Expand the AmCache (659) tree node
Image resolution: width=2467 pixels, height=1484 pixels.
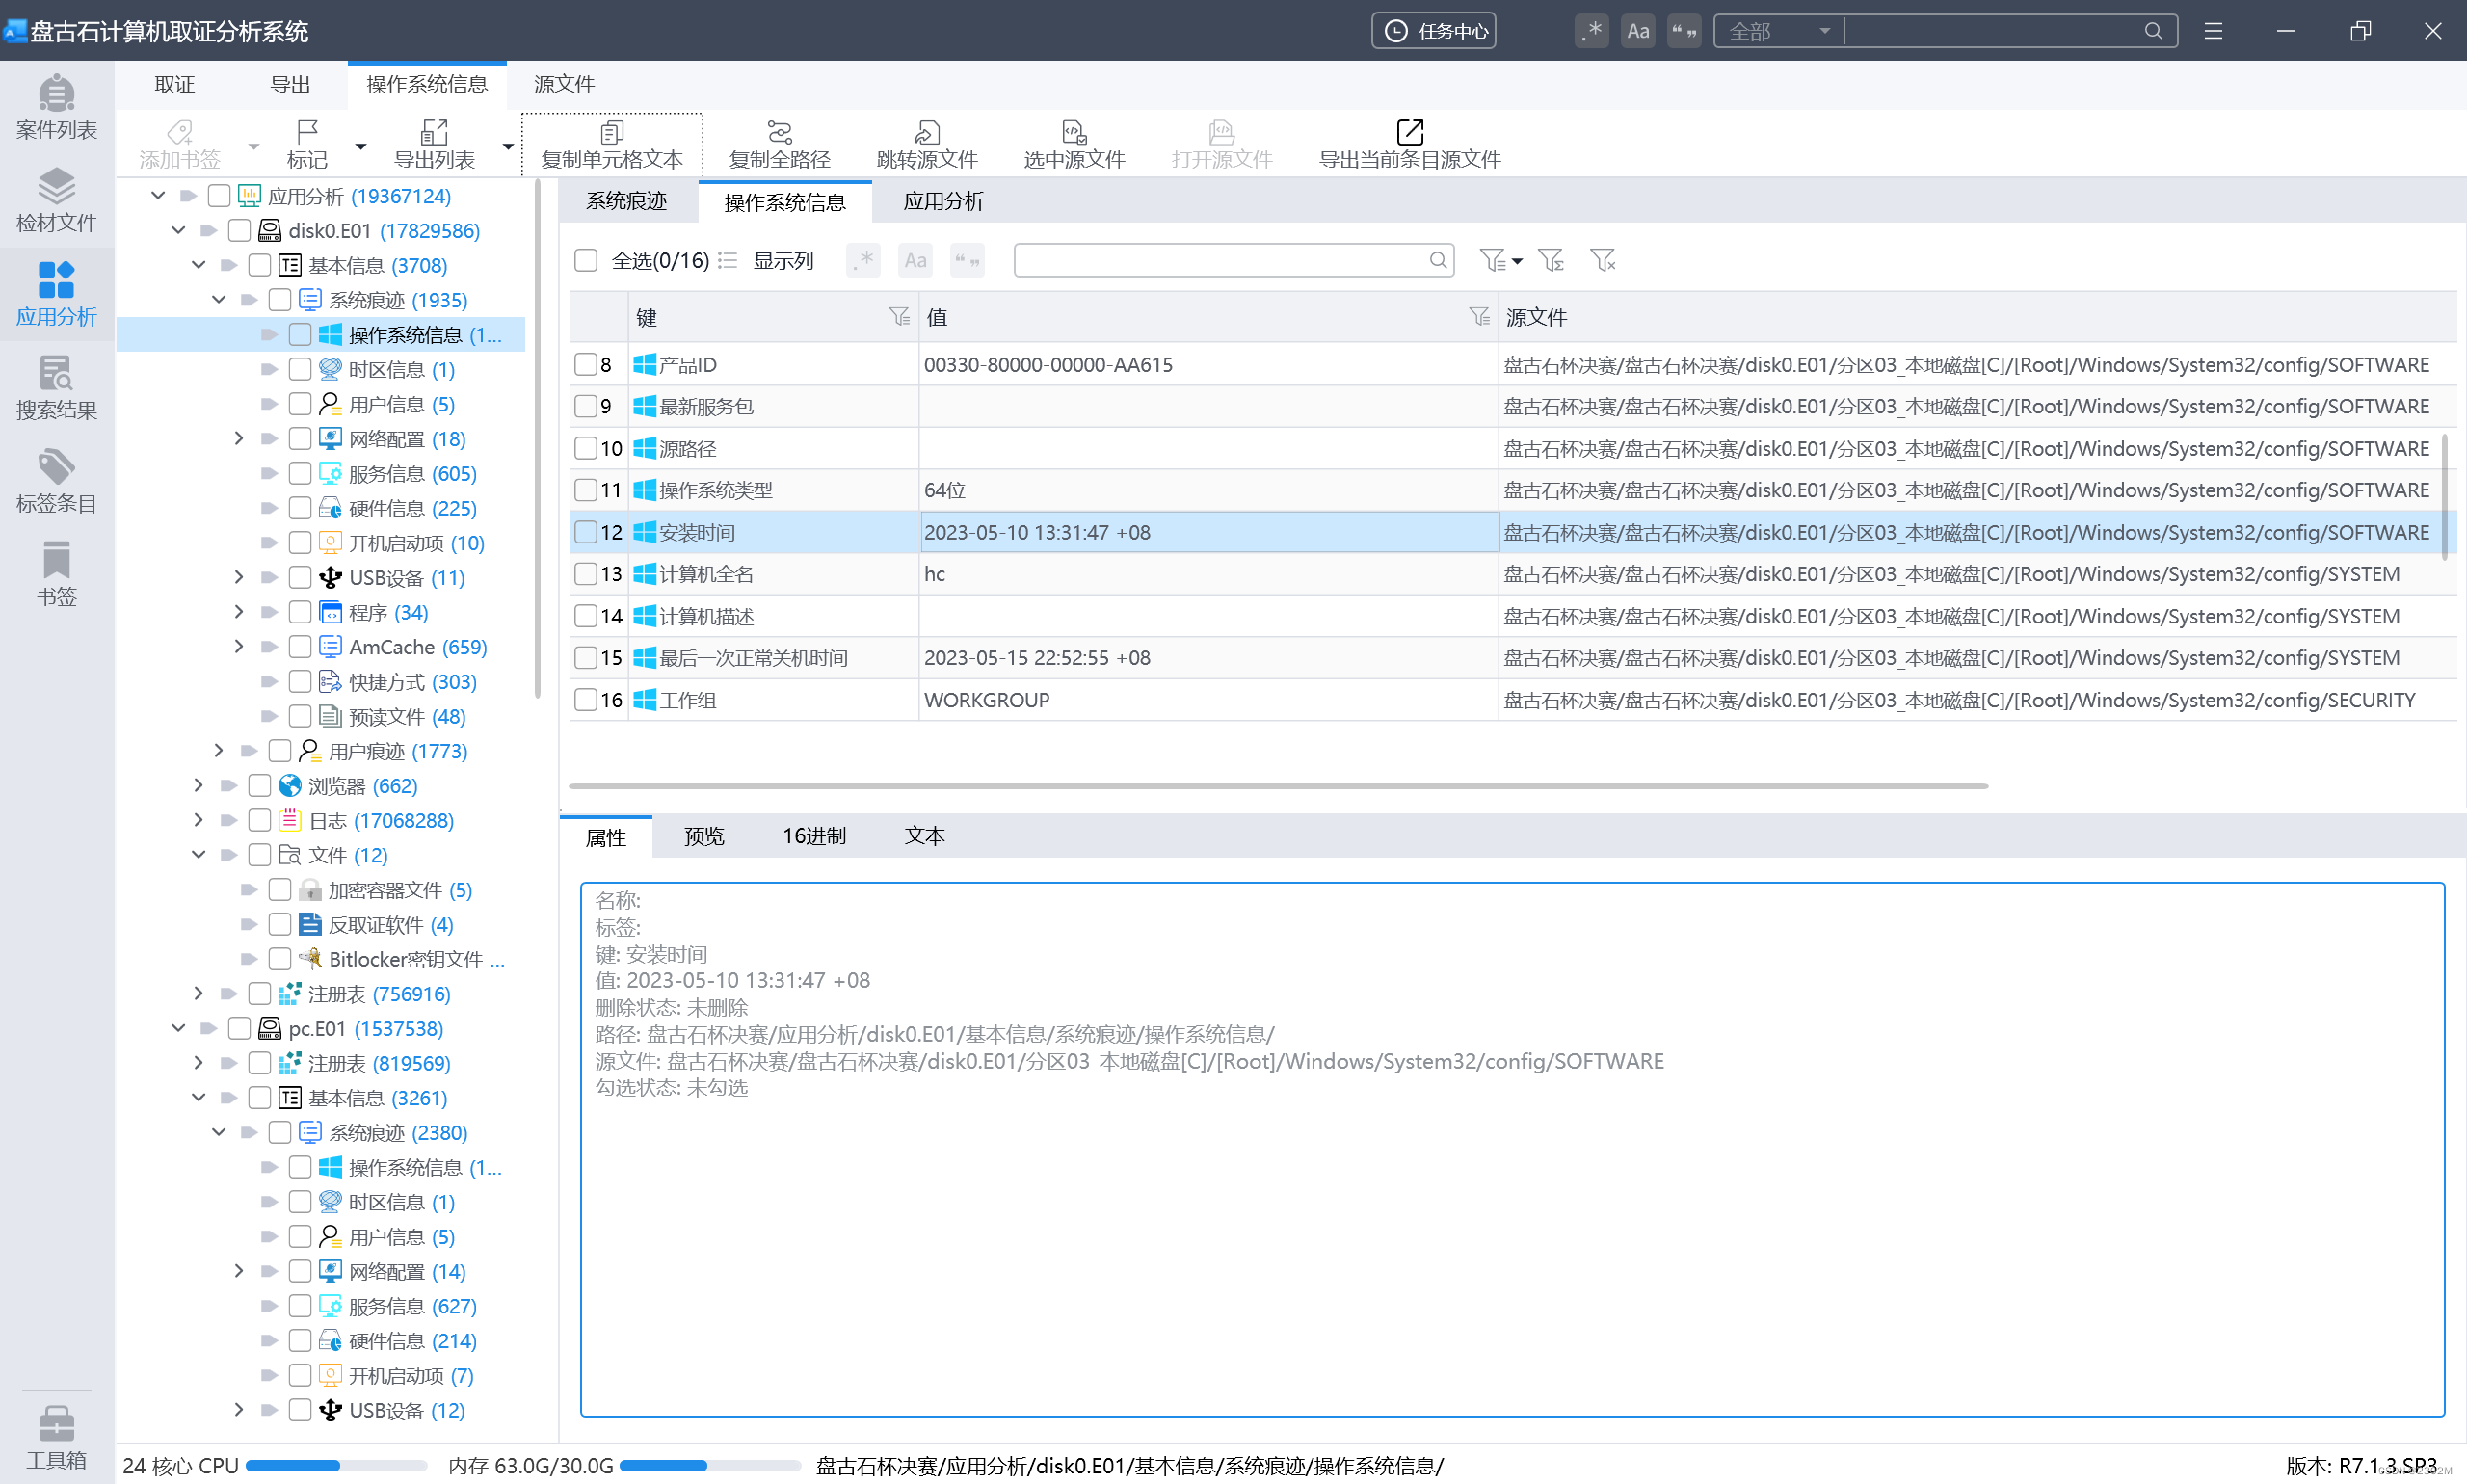click(239, 646)
